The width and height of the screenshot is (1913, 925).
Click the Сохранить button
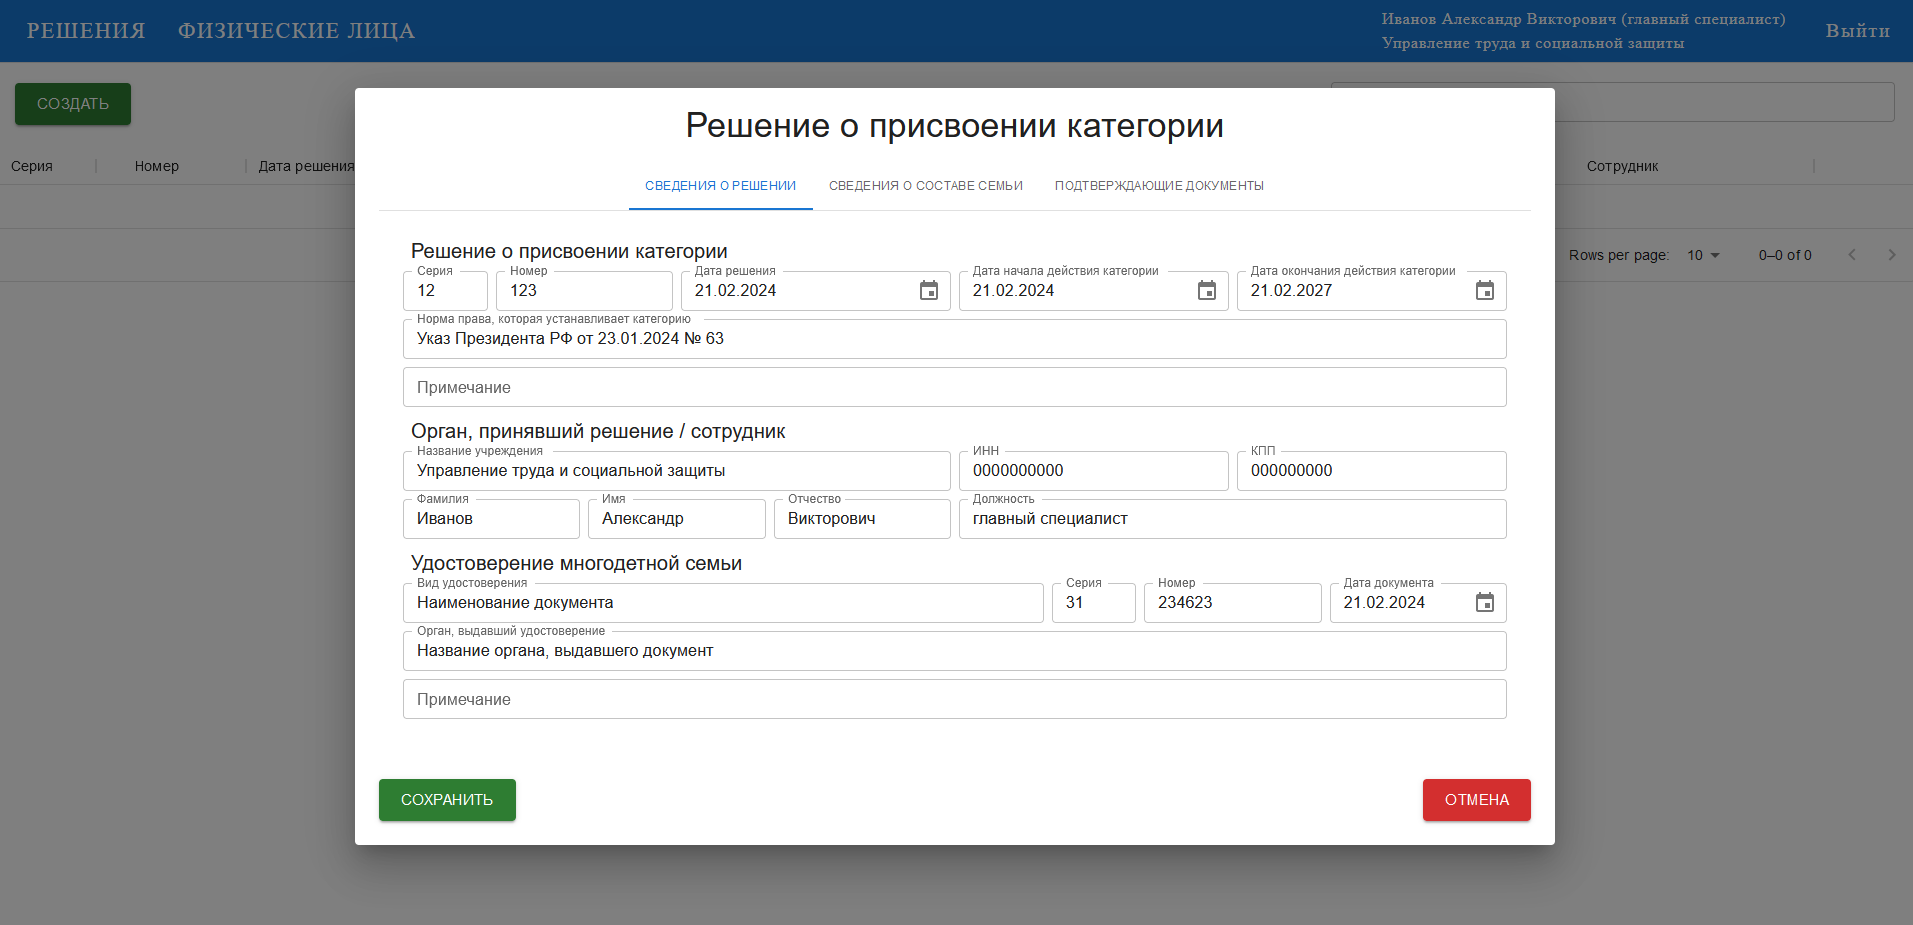click(447, 800)
